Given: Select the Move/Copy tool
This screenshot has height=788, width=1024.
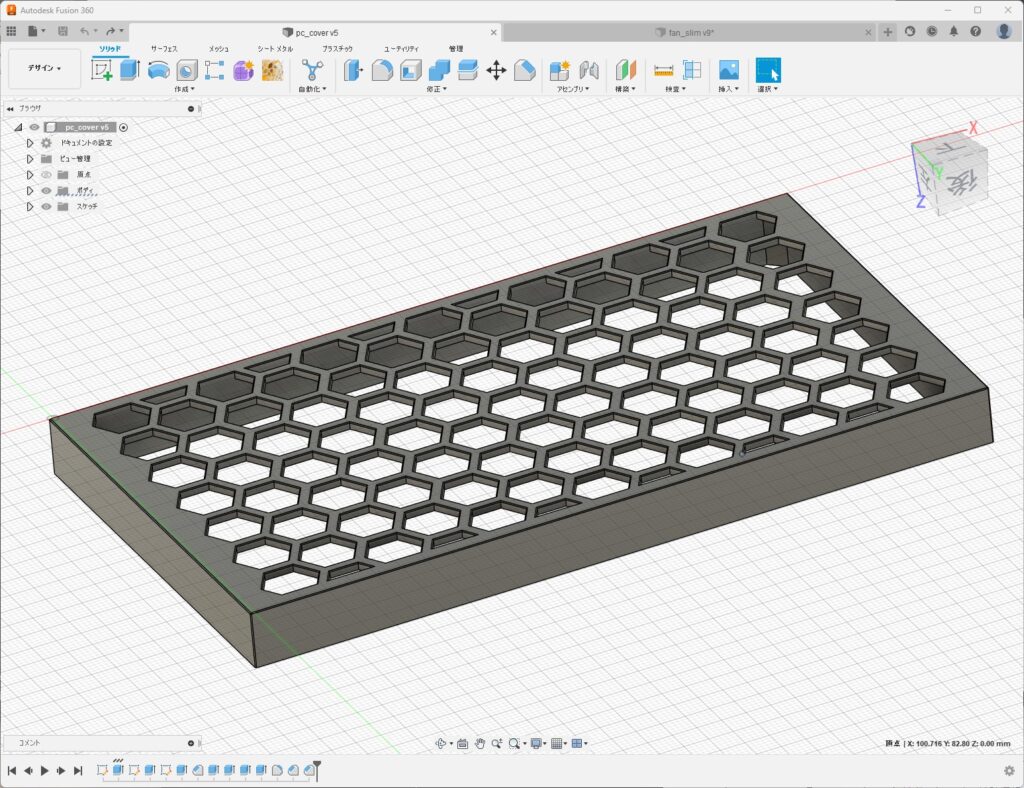Looking at the screenshot, I should (x=496, y=70).
